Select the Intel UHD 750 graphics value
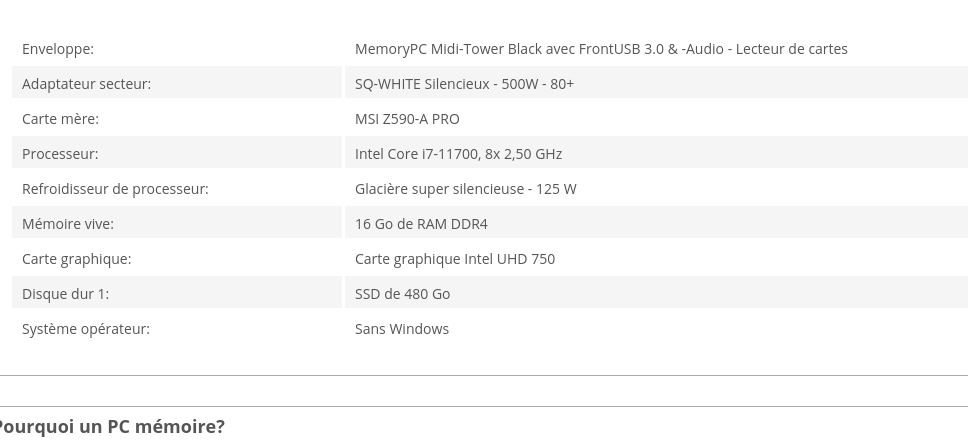Screen dimensions: 968x442 point(454,259)
